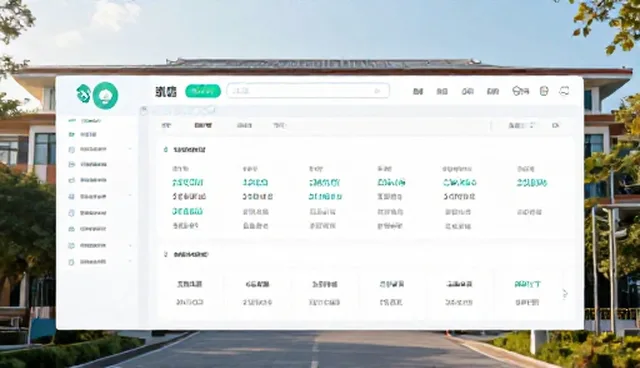Click the magnifier icon inside the search box
The height and width of the screenshot is (368, 640).
click(x=377, y=91)
